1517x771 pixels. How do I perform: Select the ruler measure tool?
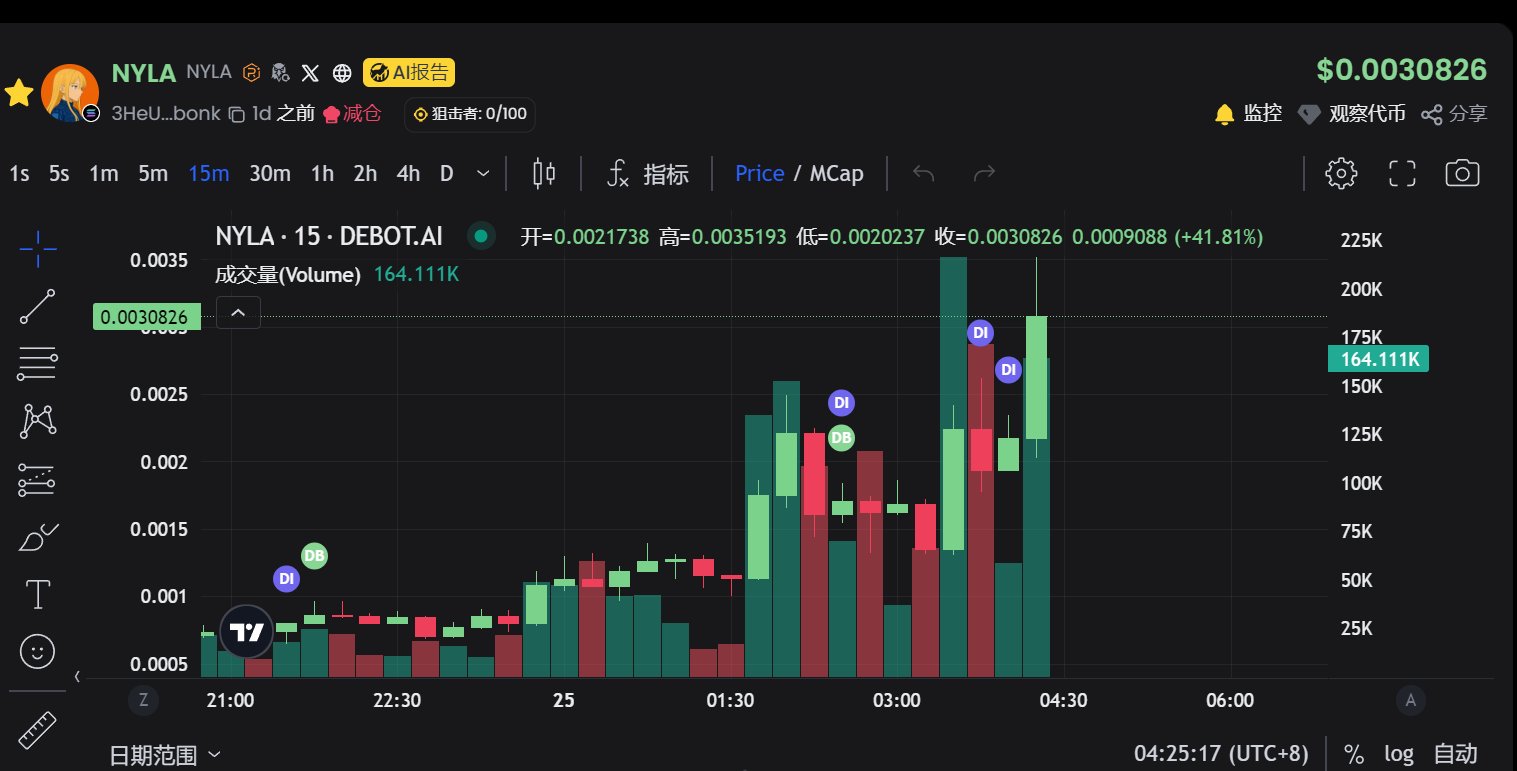point(37,731)
